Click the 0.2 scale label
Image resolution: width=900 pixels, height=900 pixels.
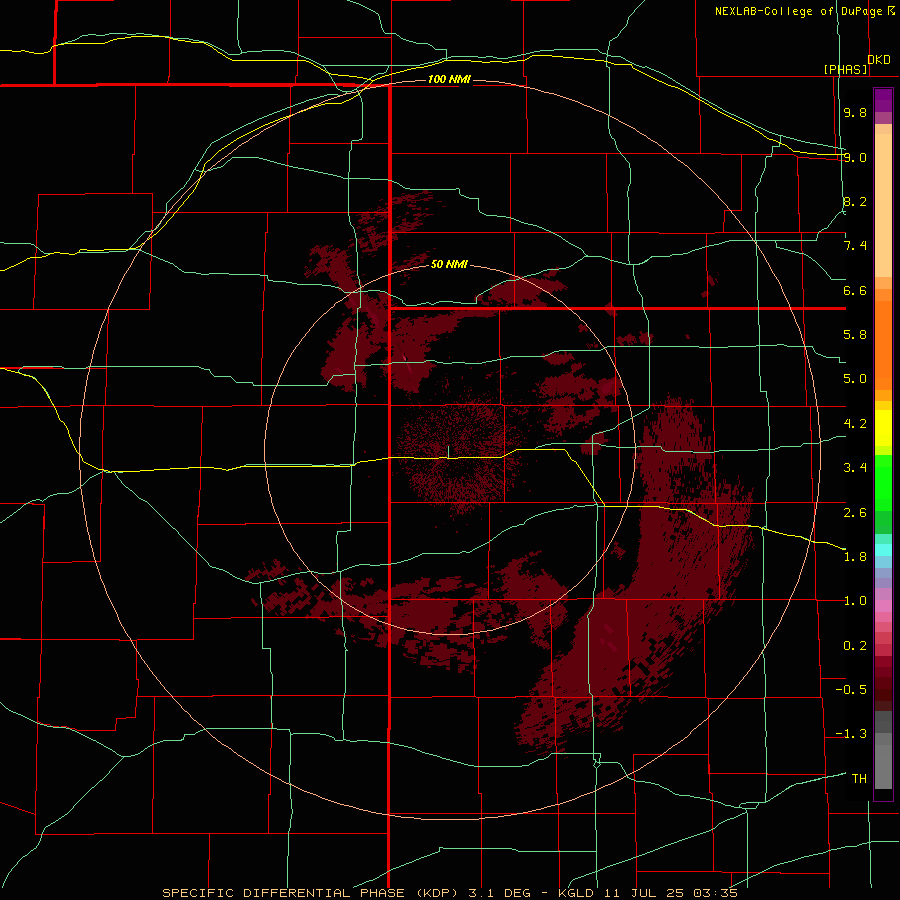tap(855, 646)
